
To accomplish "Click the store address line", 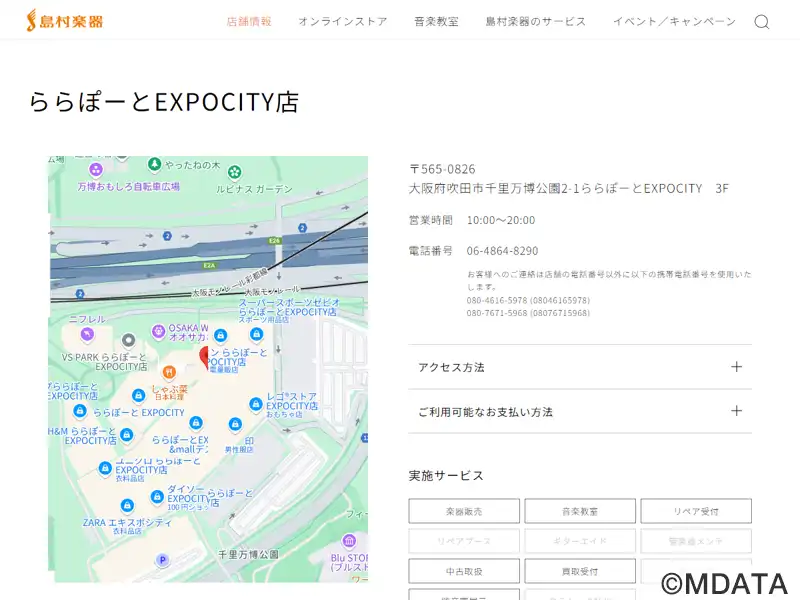I will [x=568, y=188].
